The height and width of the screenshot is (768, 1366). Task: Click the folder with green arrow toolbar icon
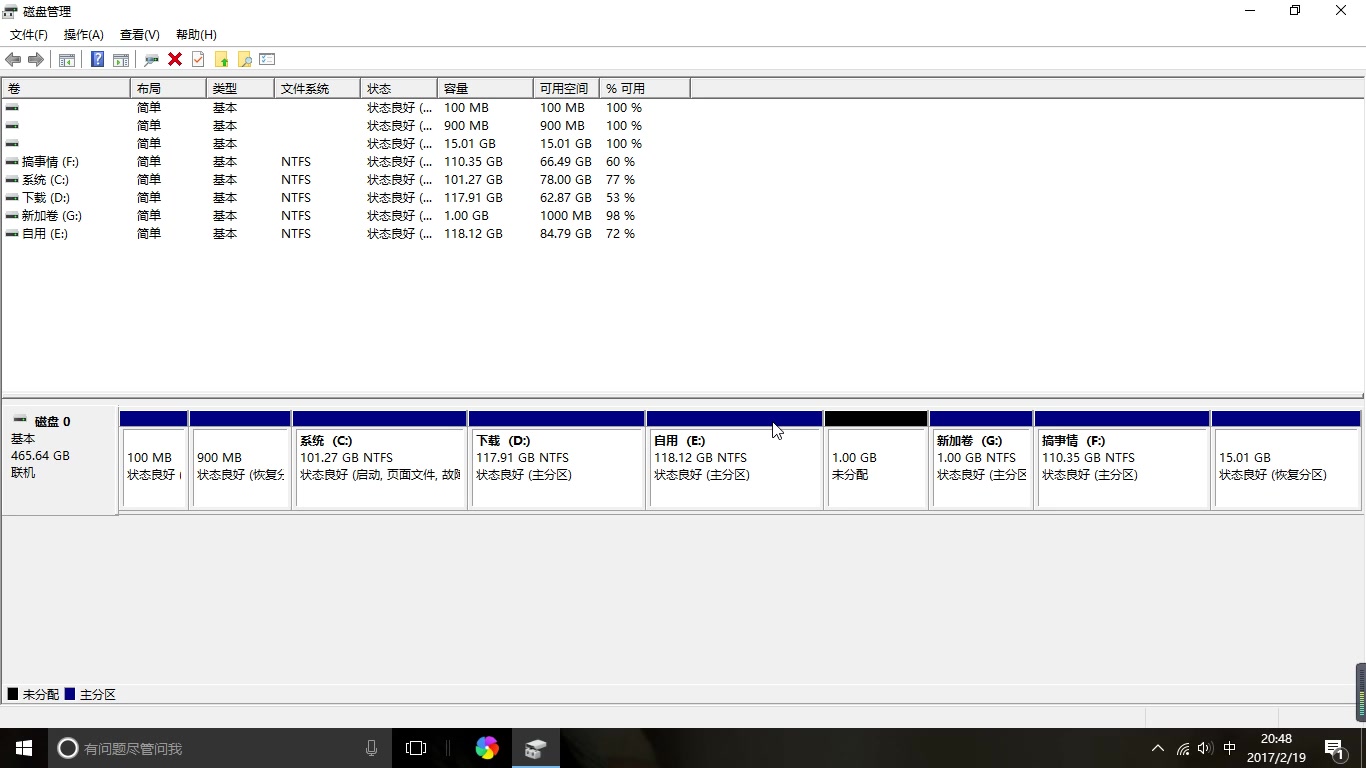221,60
